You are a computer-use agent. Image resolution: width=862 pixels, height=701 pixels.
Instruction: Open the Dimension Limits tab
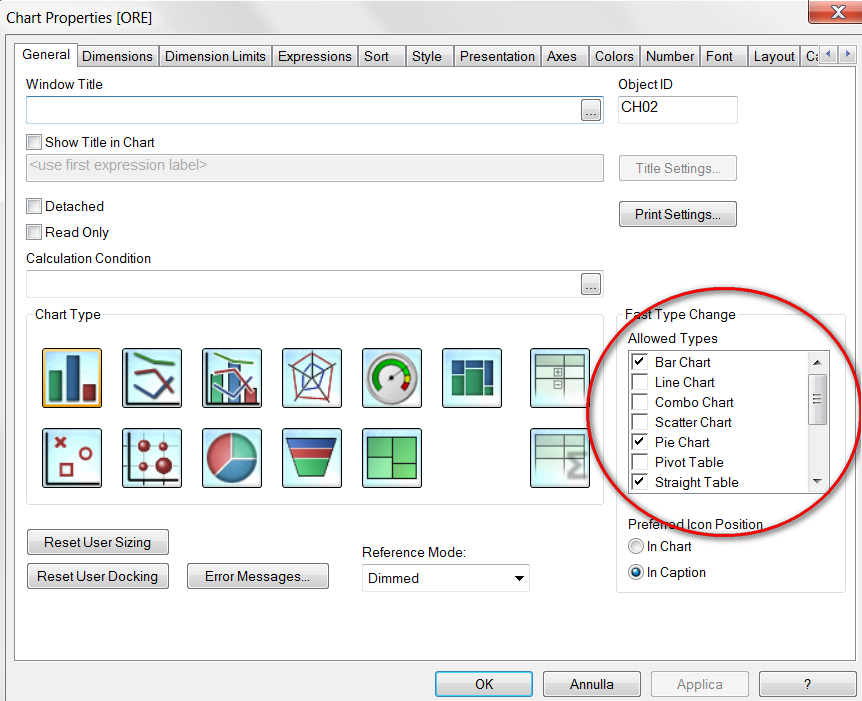tap(215, 56)
